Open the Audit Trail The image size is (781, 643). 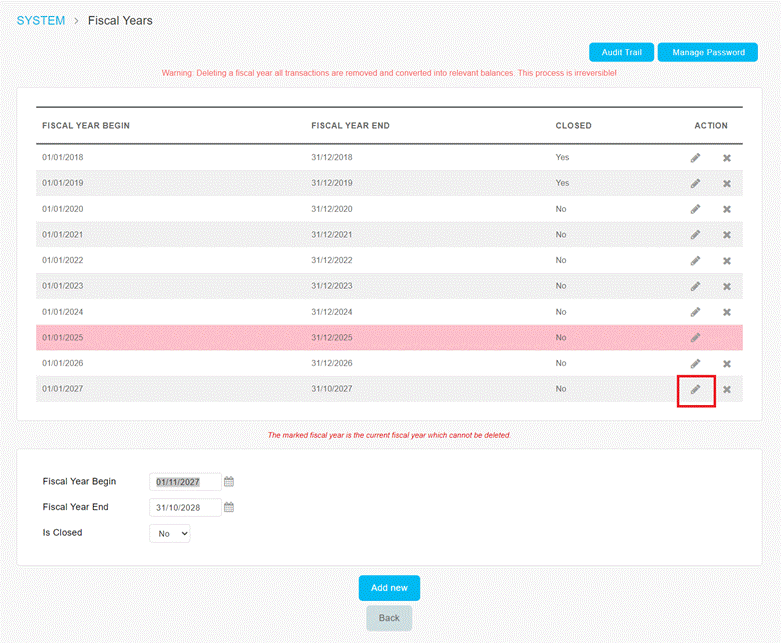pos(621,52)
